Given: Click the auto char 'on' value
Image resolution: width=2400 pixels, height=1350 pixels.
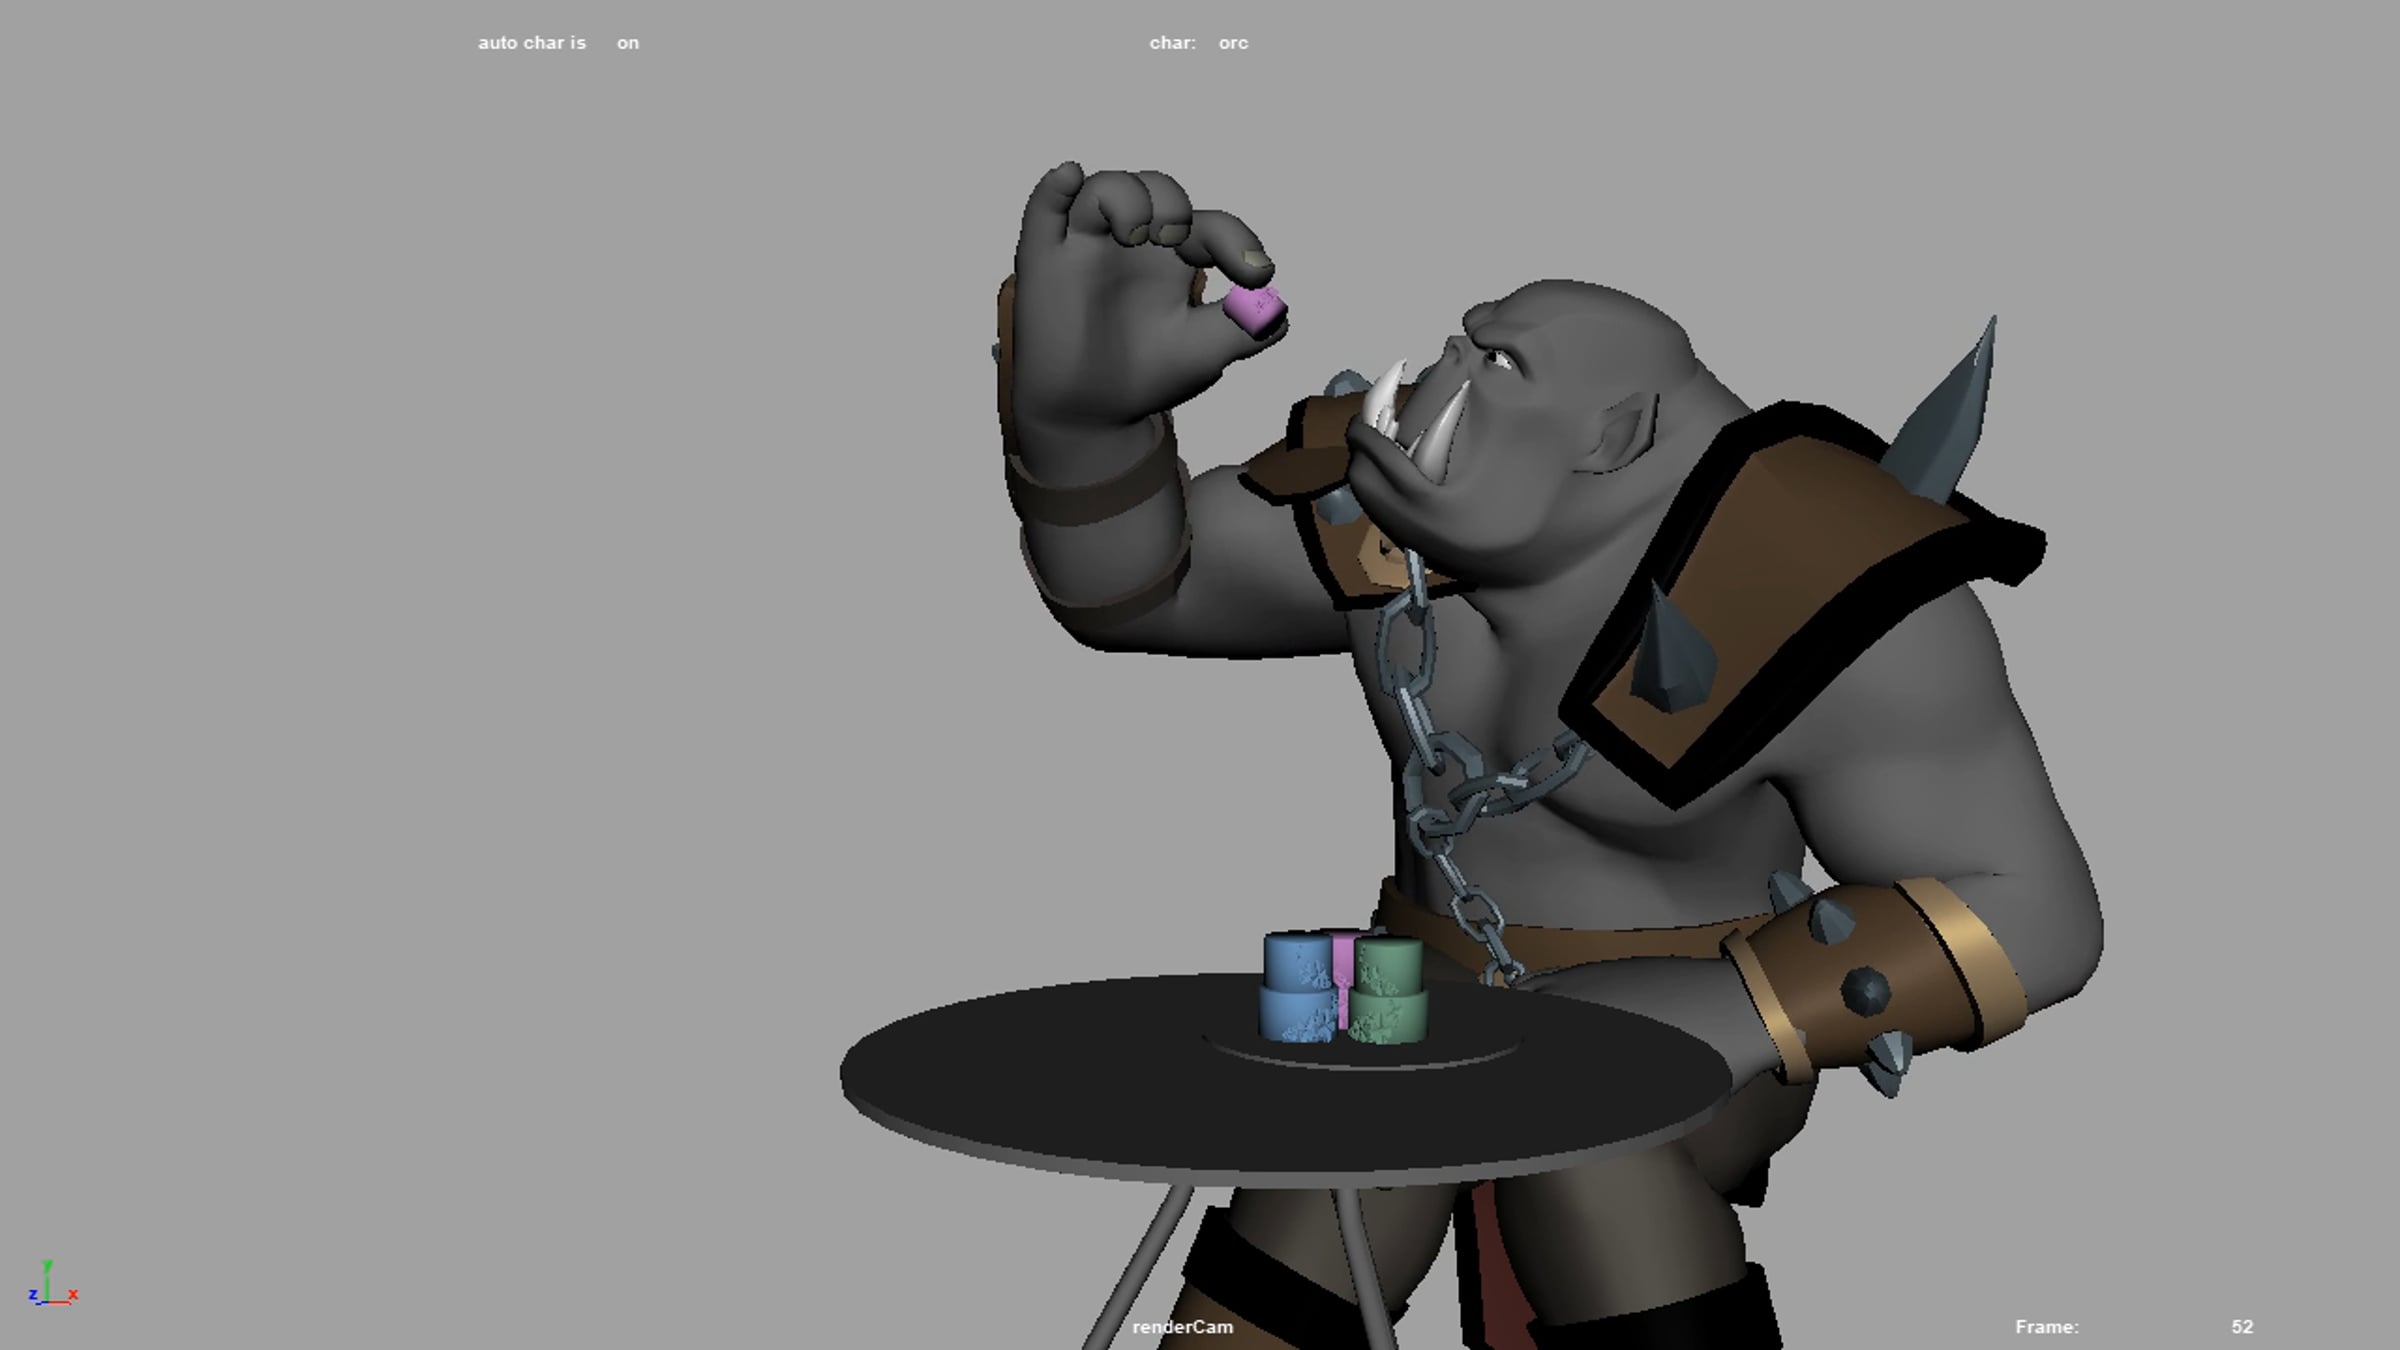Looking at the screenshot, I should (x=627, y=43).
